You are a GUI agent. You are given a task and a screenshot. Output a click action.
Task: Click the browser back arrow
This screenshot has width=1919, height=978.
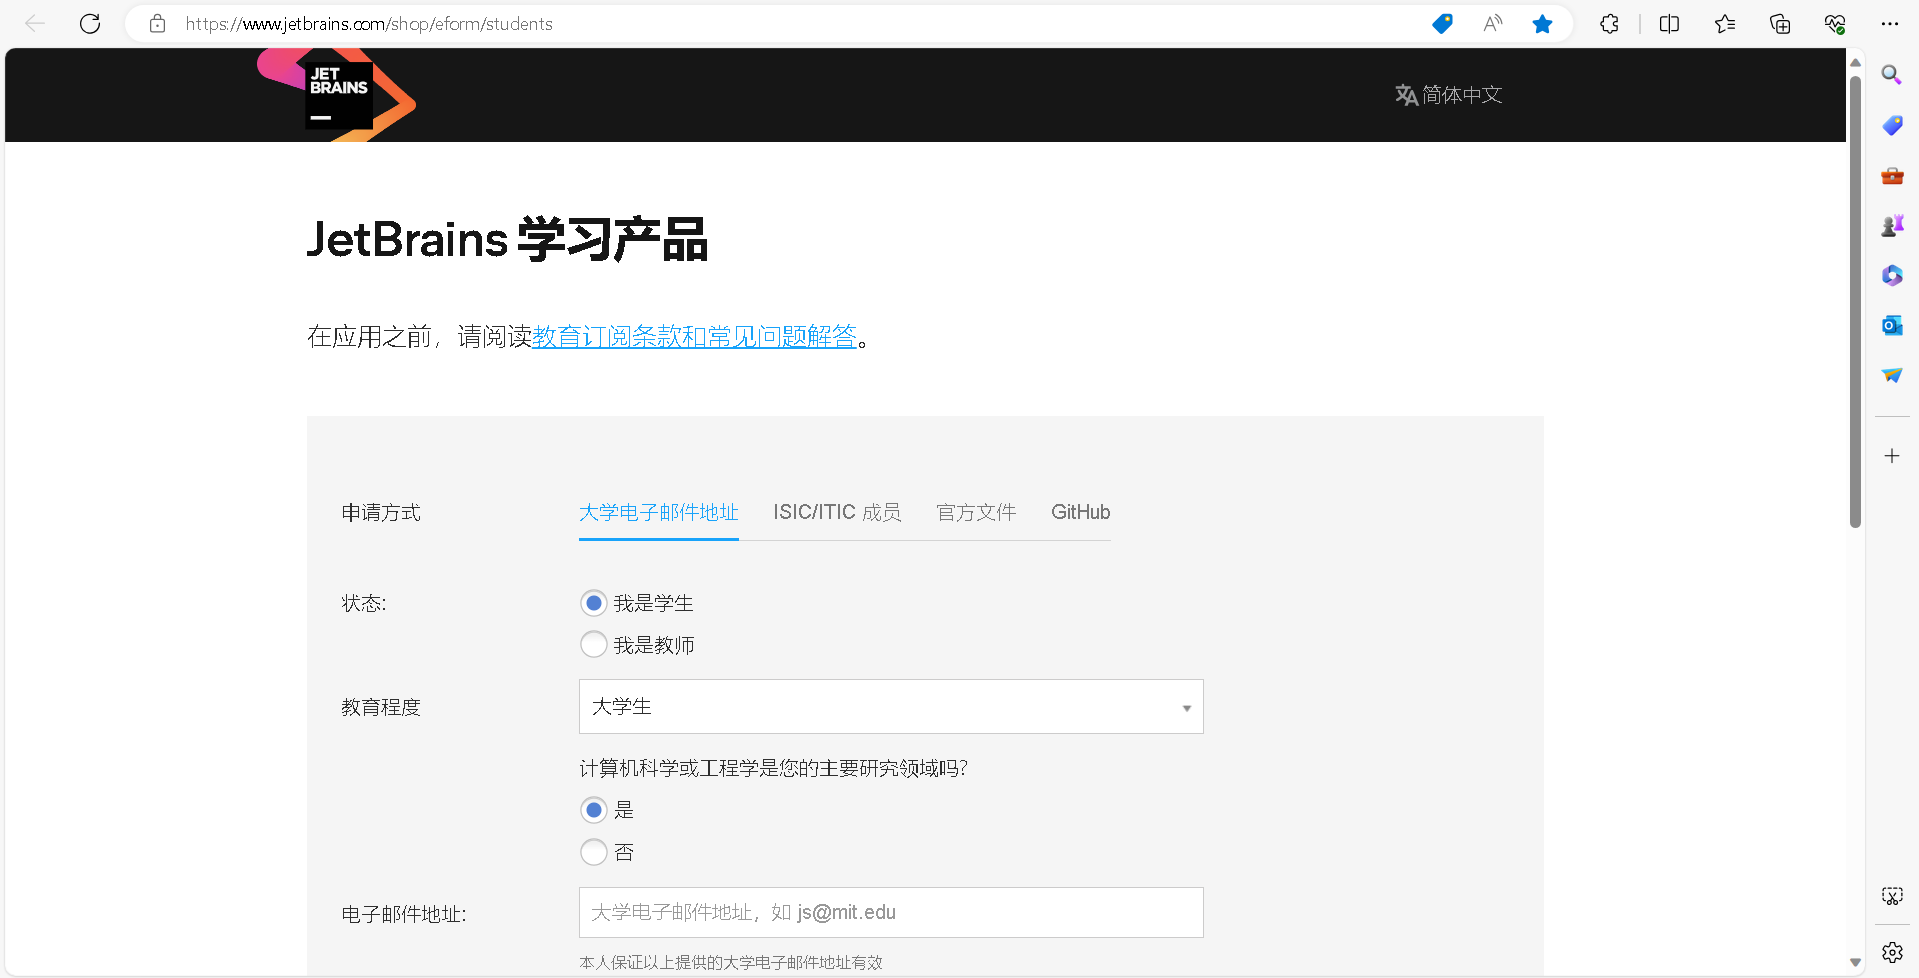click(x=35, y=24)
